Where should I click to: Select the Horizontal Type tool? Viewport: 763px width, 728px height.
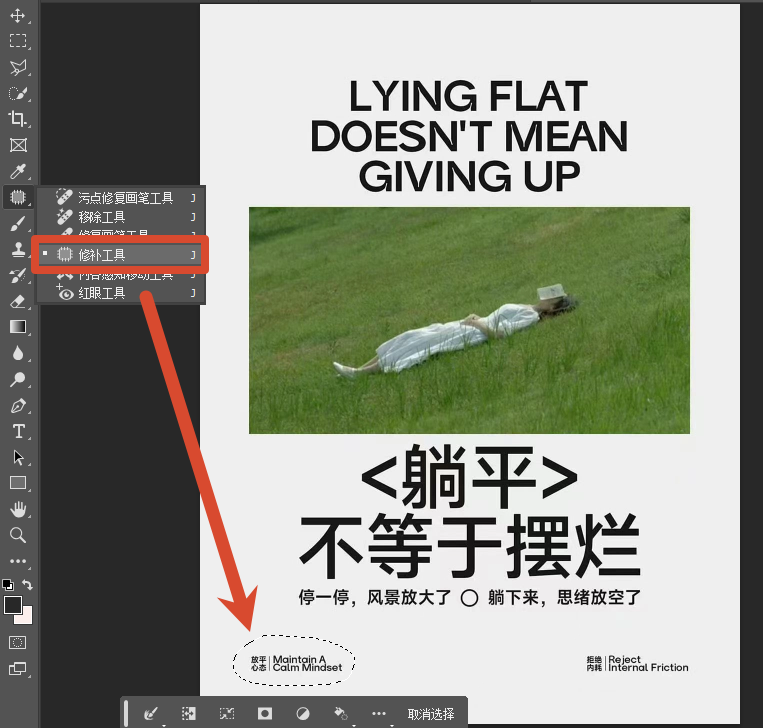[x=18, y=432]
